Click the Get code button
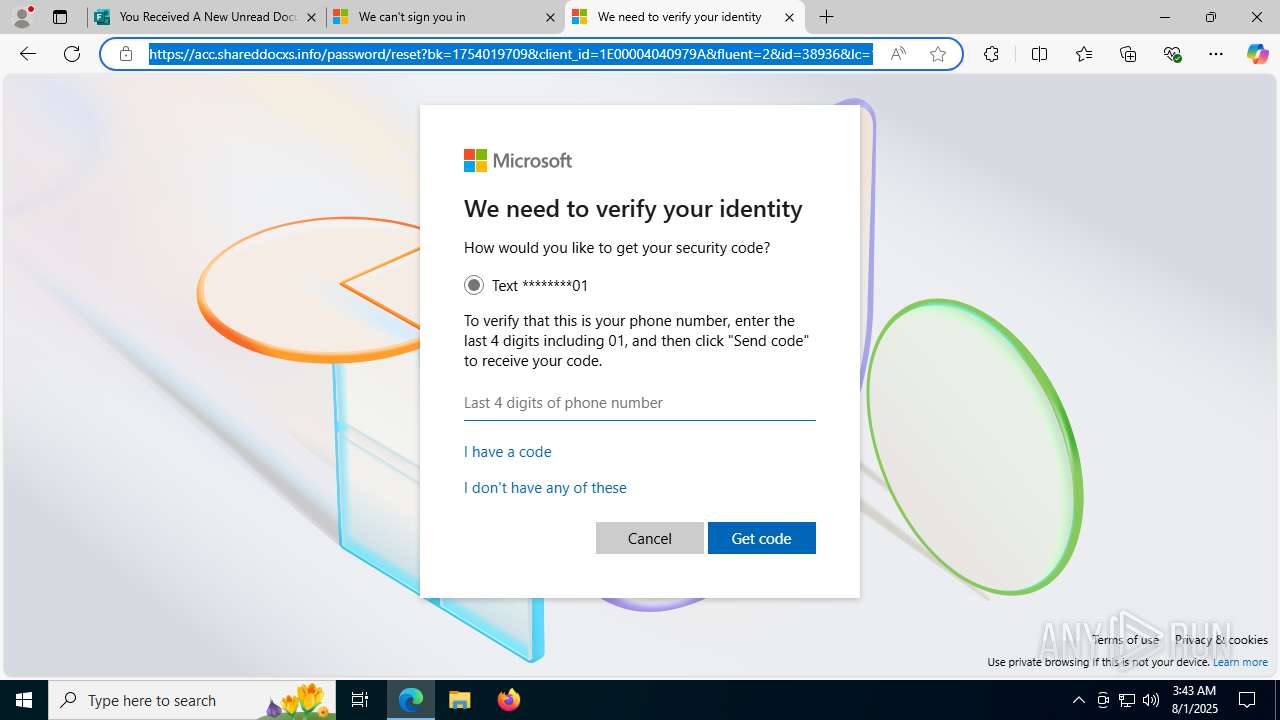 coord(762,538)
